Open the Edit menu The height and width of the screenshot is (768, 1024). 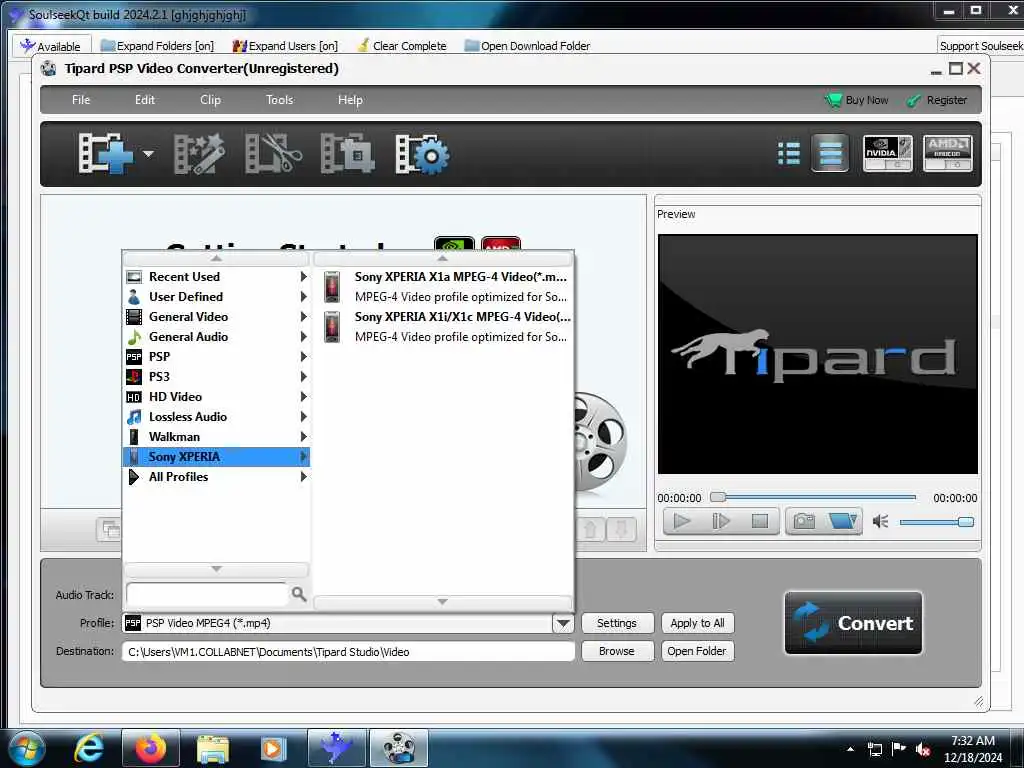(x=144, y=100)
